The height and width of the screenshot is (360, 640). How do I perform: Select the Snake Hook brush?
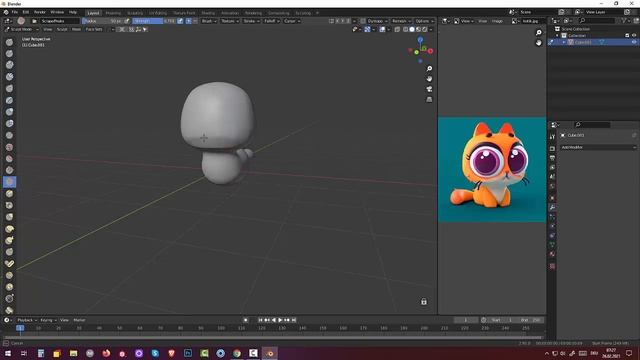point(9,240)
